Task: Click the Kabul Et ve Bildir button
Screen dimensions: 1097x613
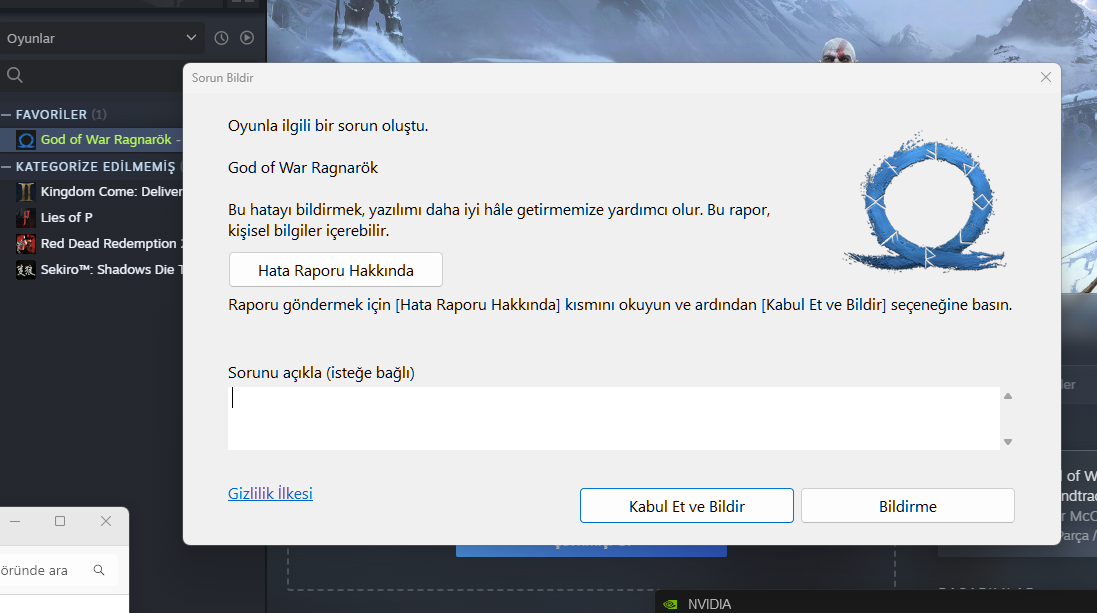Action: point(686,506)
